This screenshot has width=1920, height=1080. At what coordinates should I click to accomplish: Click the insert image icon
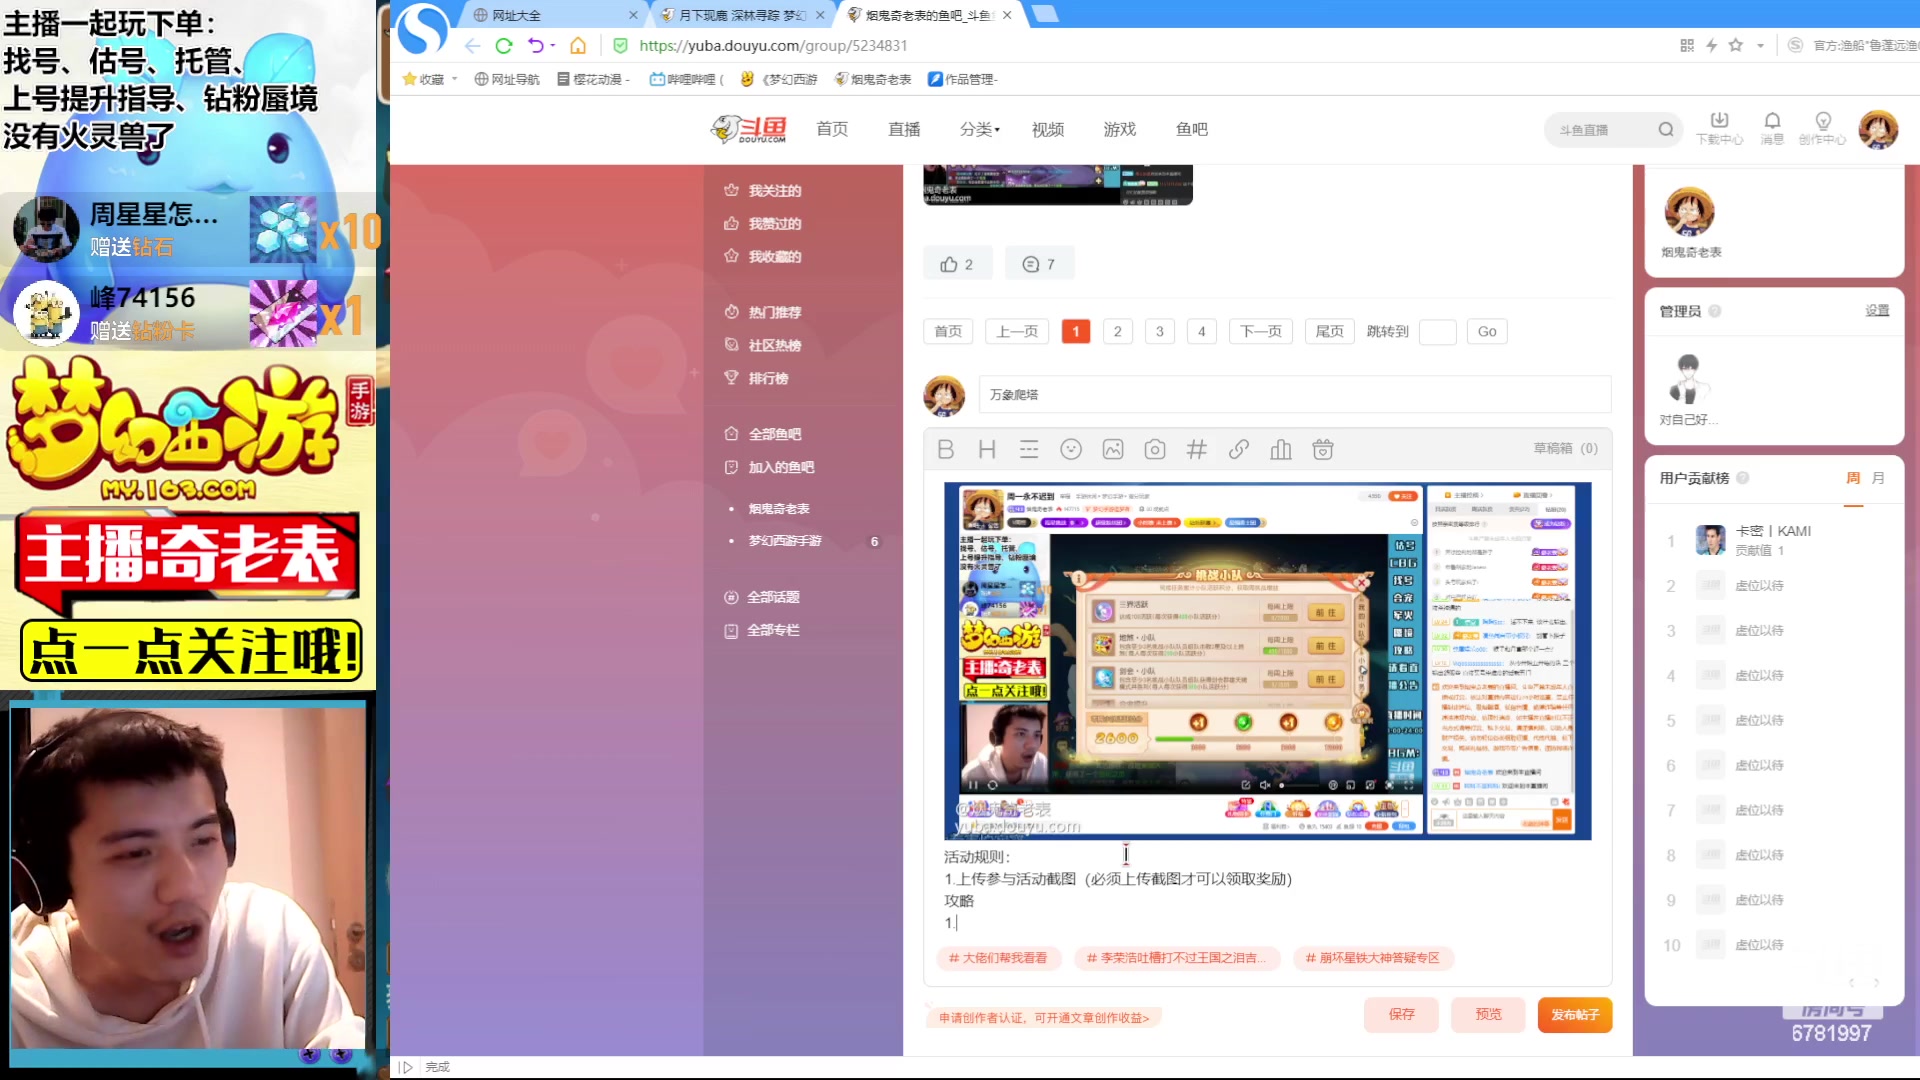point(1113,450)
